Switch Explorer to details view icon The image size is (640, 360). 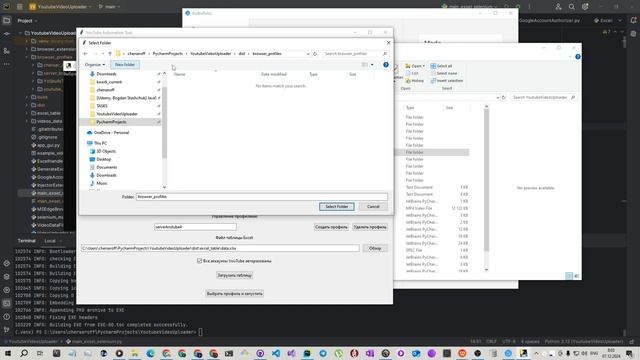point(569,276)
